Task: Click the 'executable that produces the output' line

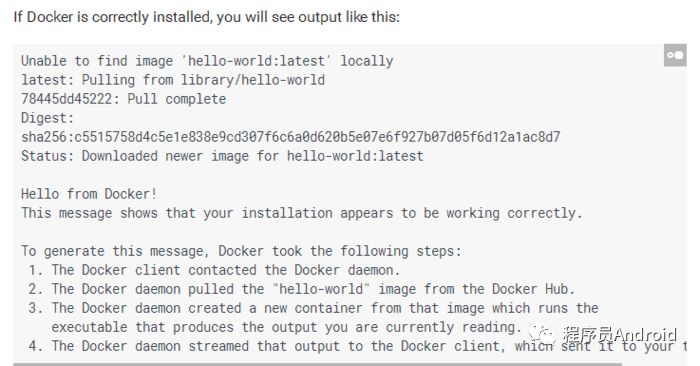Action: (x=286, y=327)
